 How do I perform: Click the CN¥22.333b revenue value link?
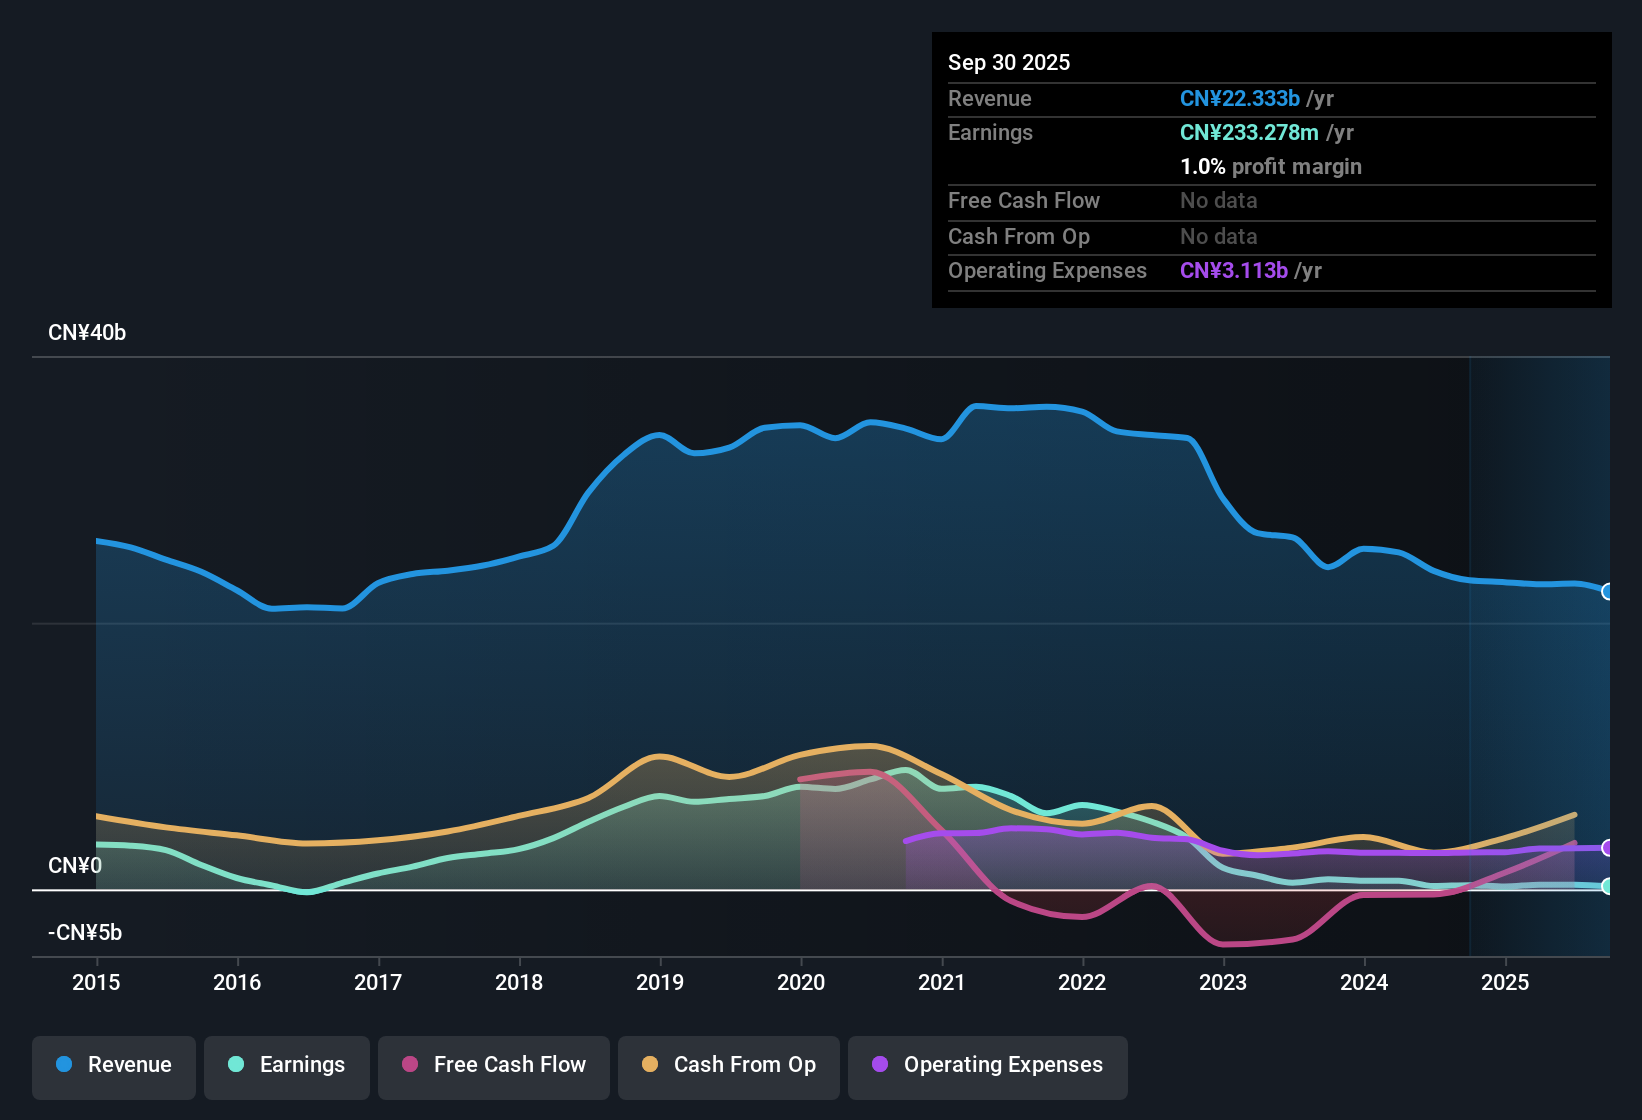tap(1239, 98)
